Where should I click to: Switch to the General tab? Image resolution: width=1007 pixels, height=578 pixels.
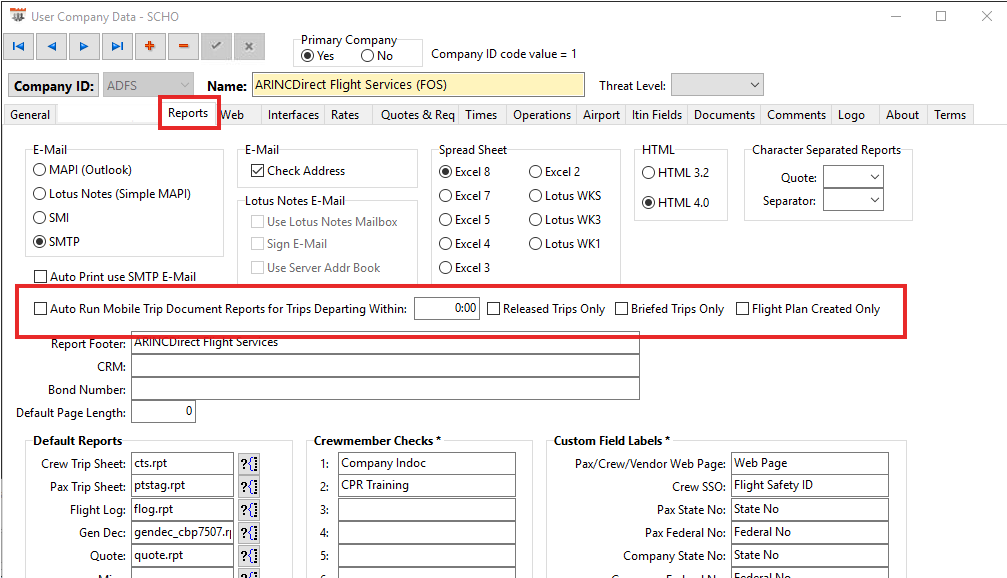30,115
